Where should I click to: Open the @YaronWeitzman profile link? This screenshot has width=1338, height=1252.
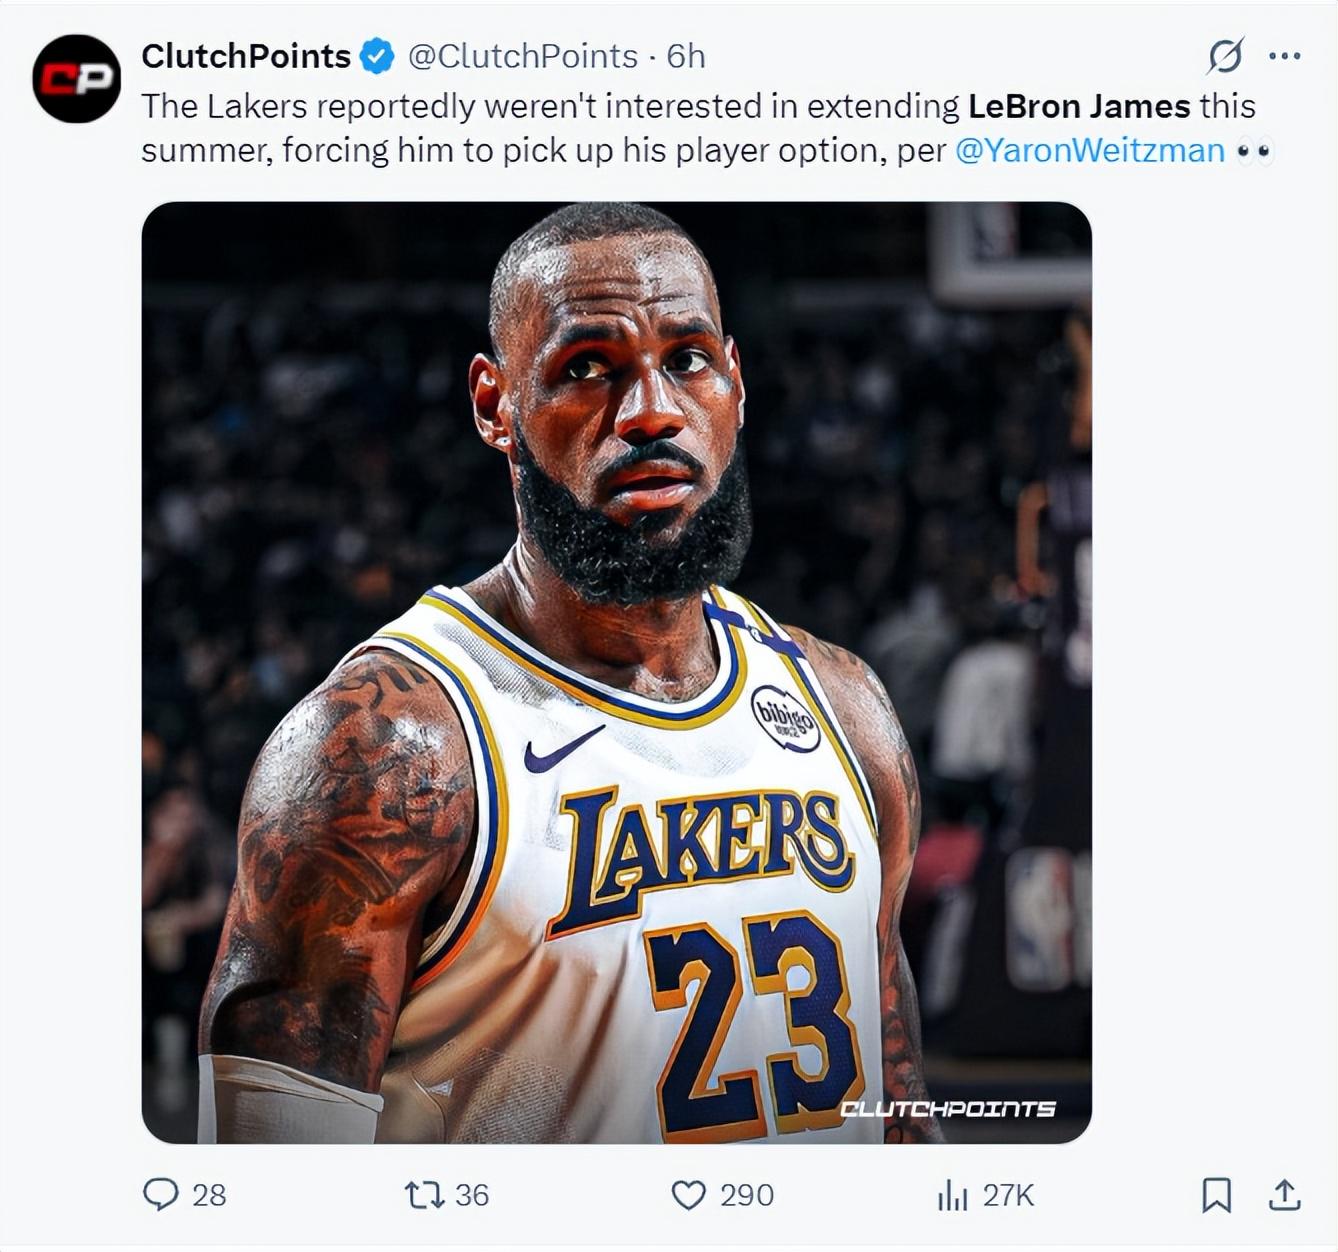pos(1090,150)
